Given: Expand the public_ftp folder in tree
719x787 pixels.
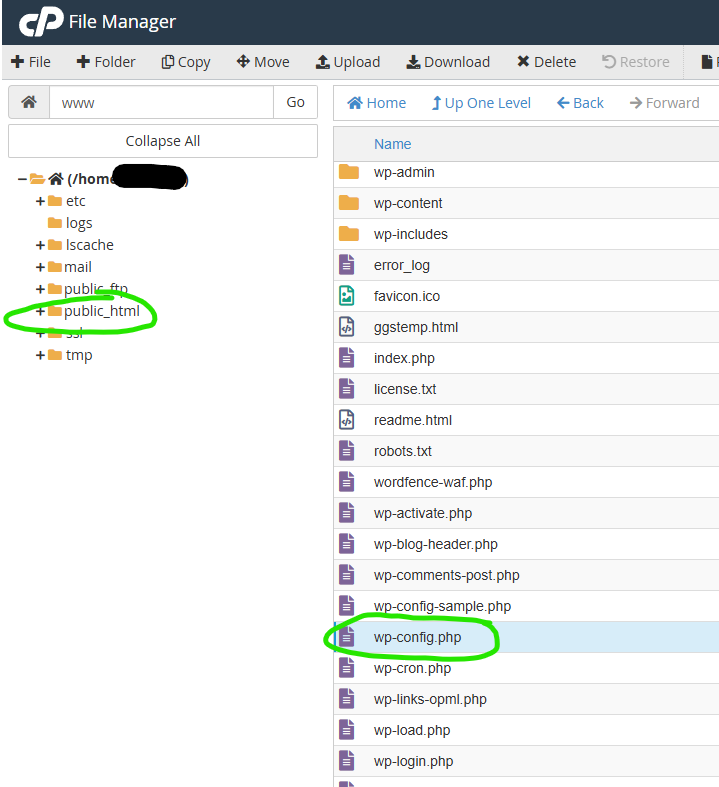Looking at the screenshot, I should pyautogui.click(x=40, y=290).
